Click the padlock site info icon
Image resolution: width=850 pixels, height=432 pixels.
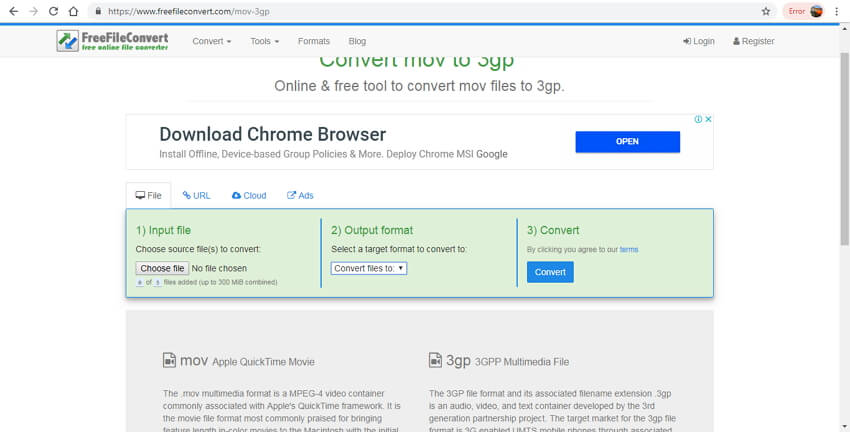(x=98, y=11)
